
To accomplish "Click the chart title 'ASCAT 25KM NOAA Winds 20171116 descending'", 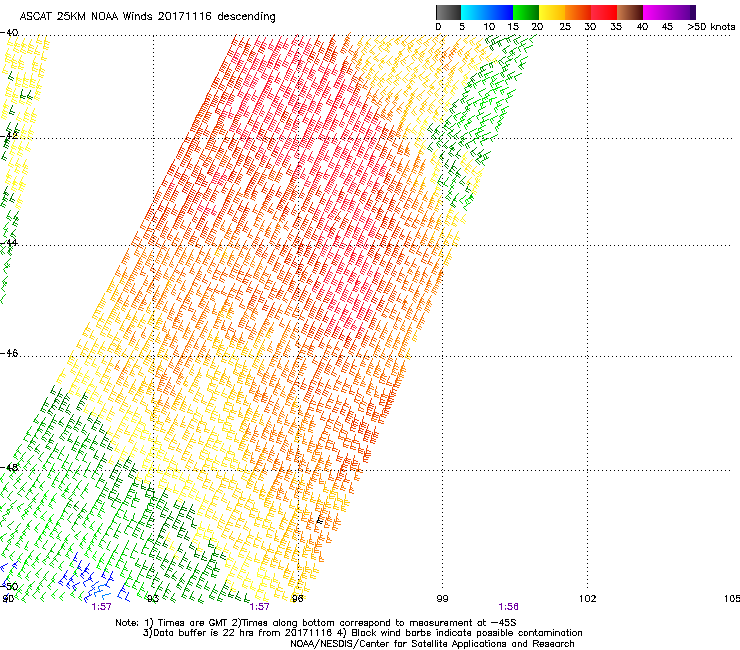I will [x=147, y=17].
